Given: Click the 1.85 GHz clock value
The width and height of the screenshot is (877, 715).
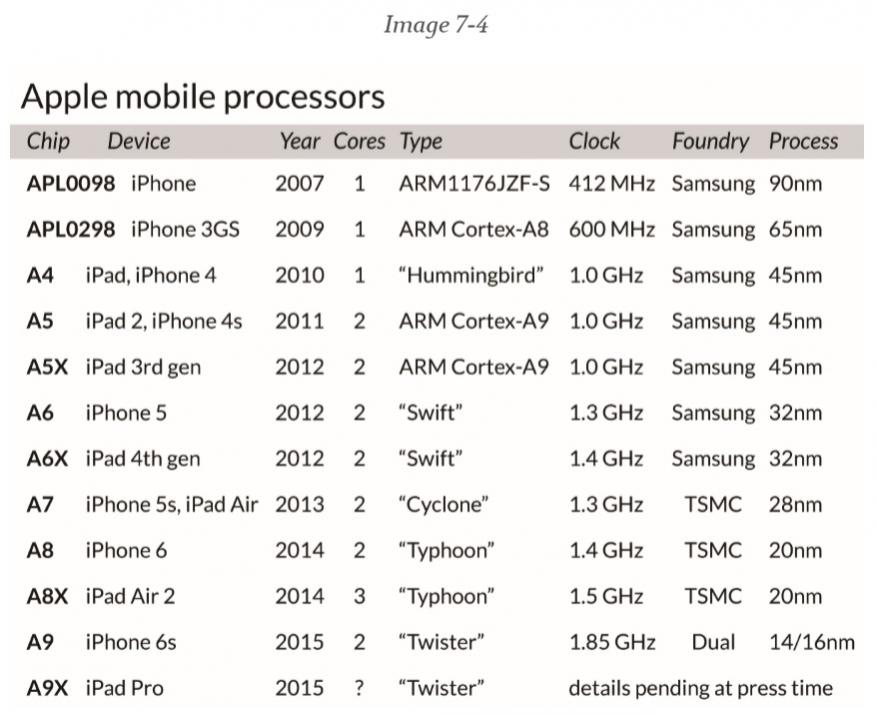Looking at the screenshot, I should (x=612, y=642).
